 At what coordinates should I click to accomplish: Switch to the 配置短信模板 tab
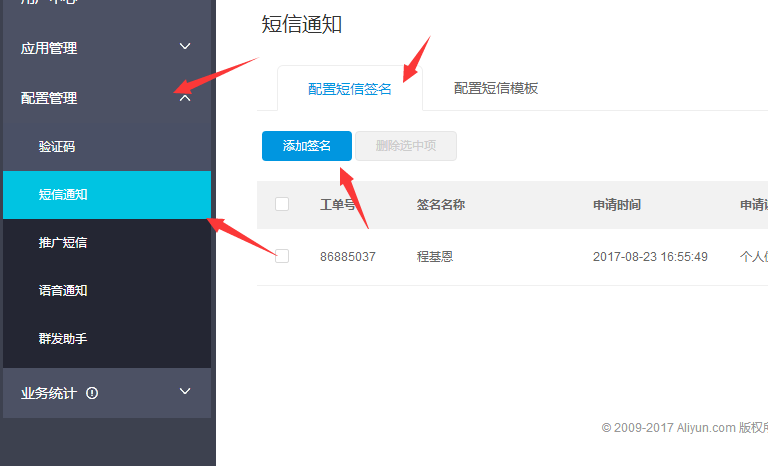[496, 88]
